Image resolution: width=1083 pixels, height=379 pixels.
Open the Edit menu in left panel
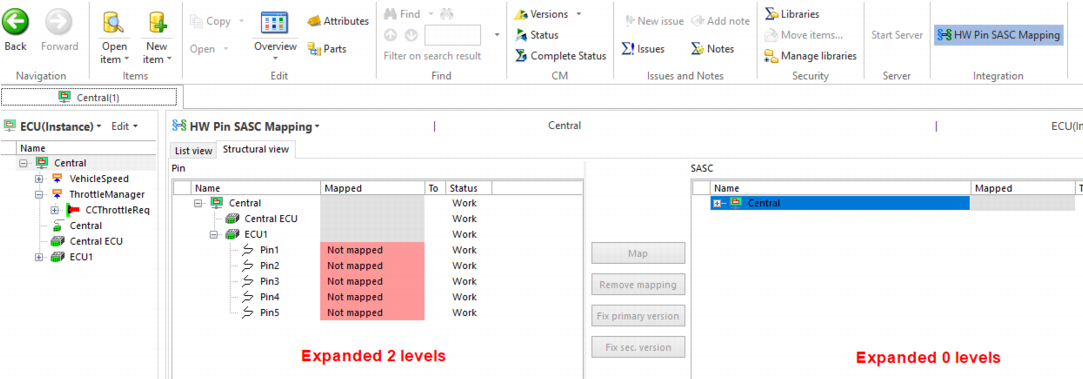pos(124,126)
